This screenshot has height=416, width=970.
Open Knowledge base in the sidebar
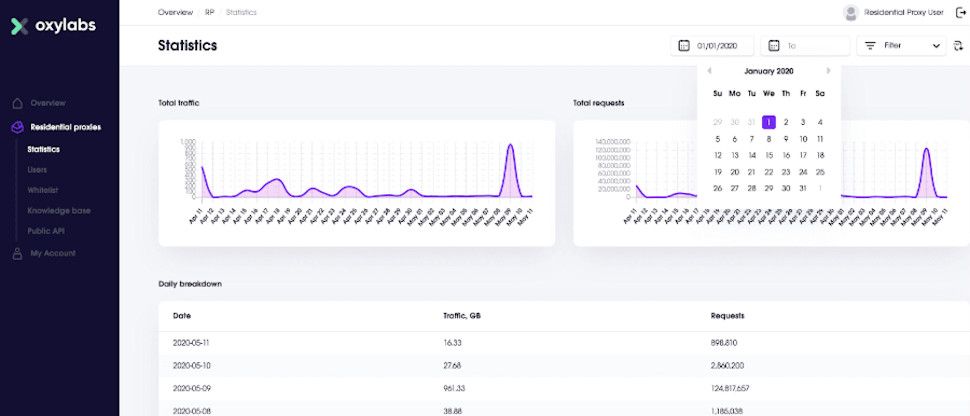coord(59,210)
